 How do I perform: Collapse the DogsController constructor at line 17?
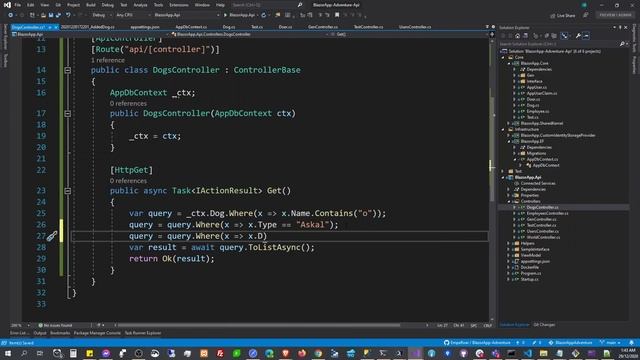(x=68, y=113)
